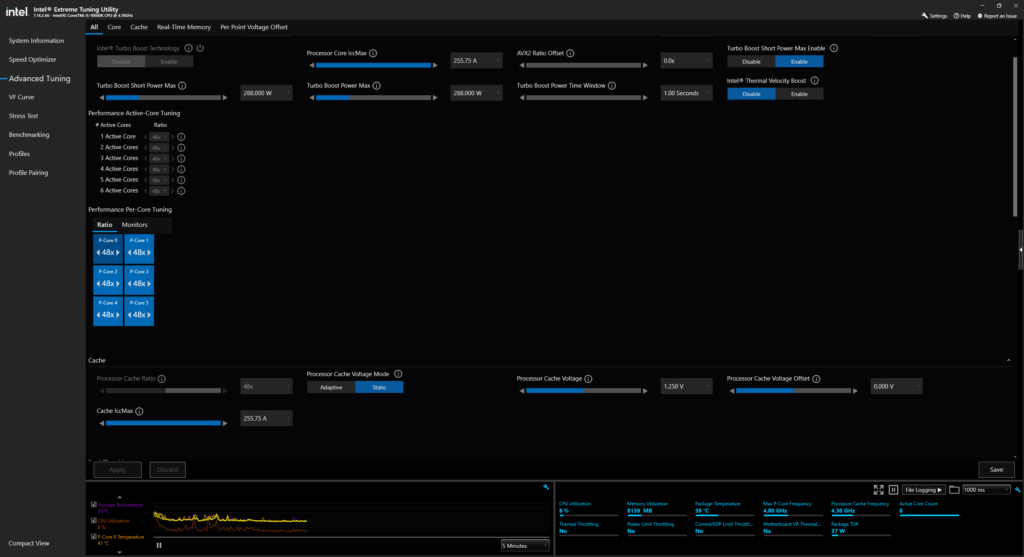
Task: Show info for 1 Active Core ratio
Action: (182, 137)
